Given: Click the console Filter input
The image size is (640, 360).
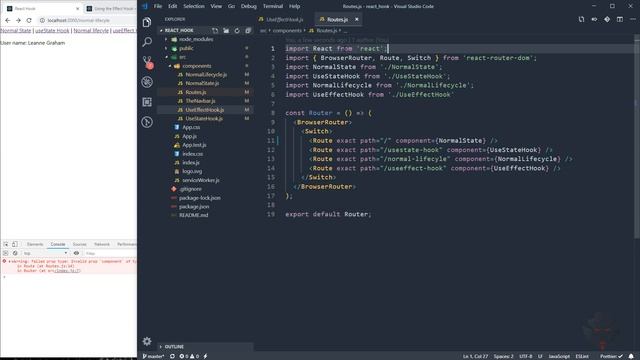Looking at the screenshot, I should point(110,253).
